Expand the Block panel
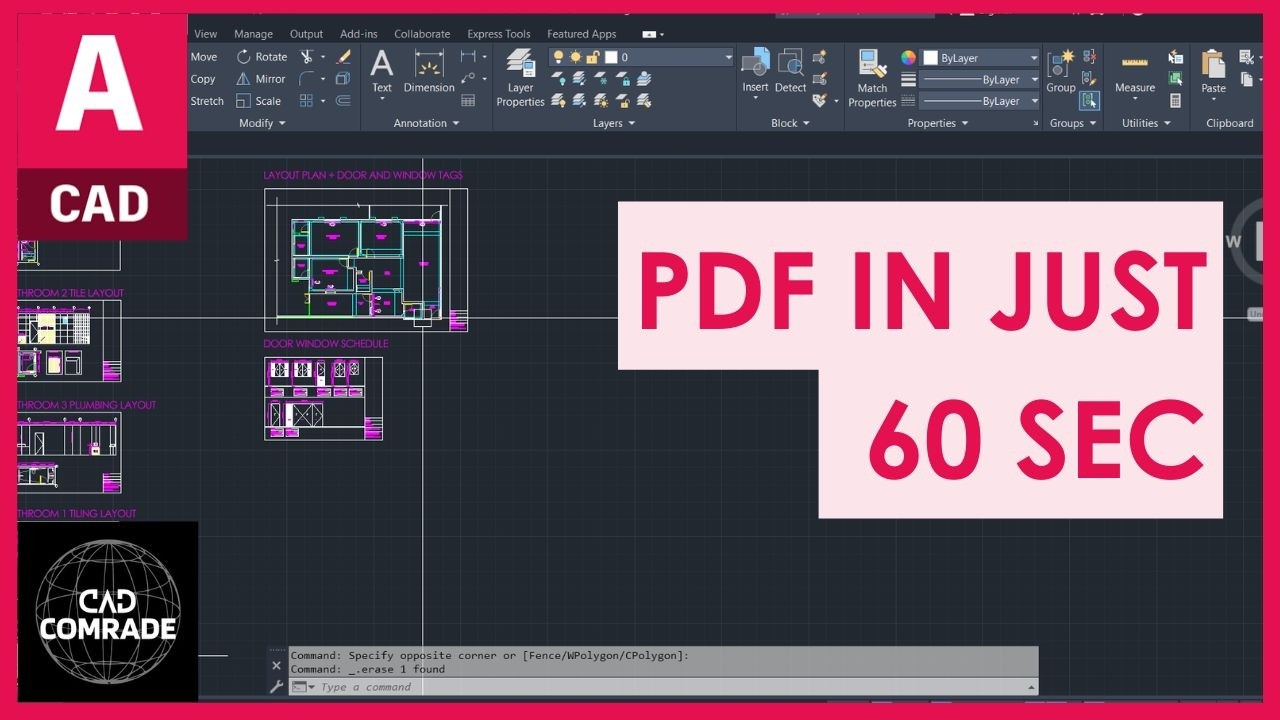1280x720 pixels. [790, 123]
